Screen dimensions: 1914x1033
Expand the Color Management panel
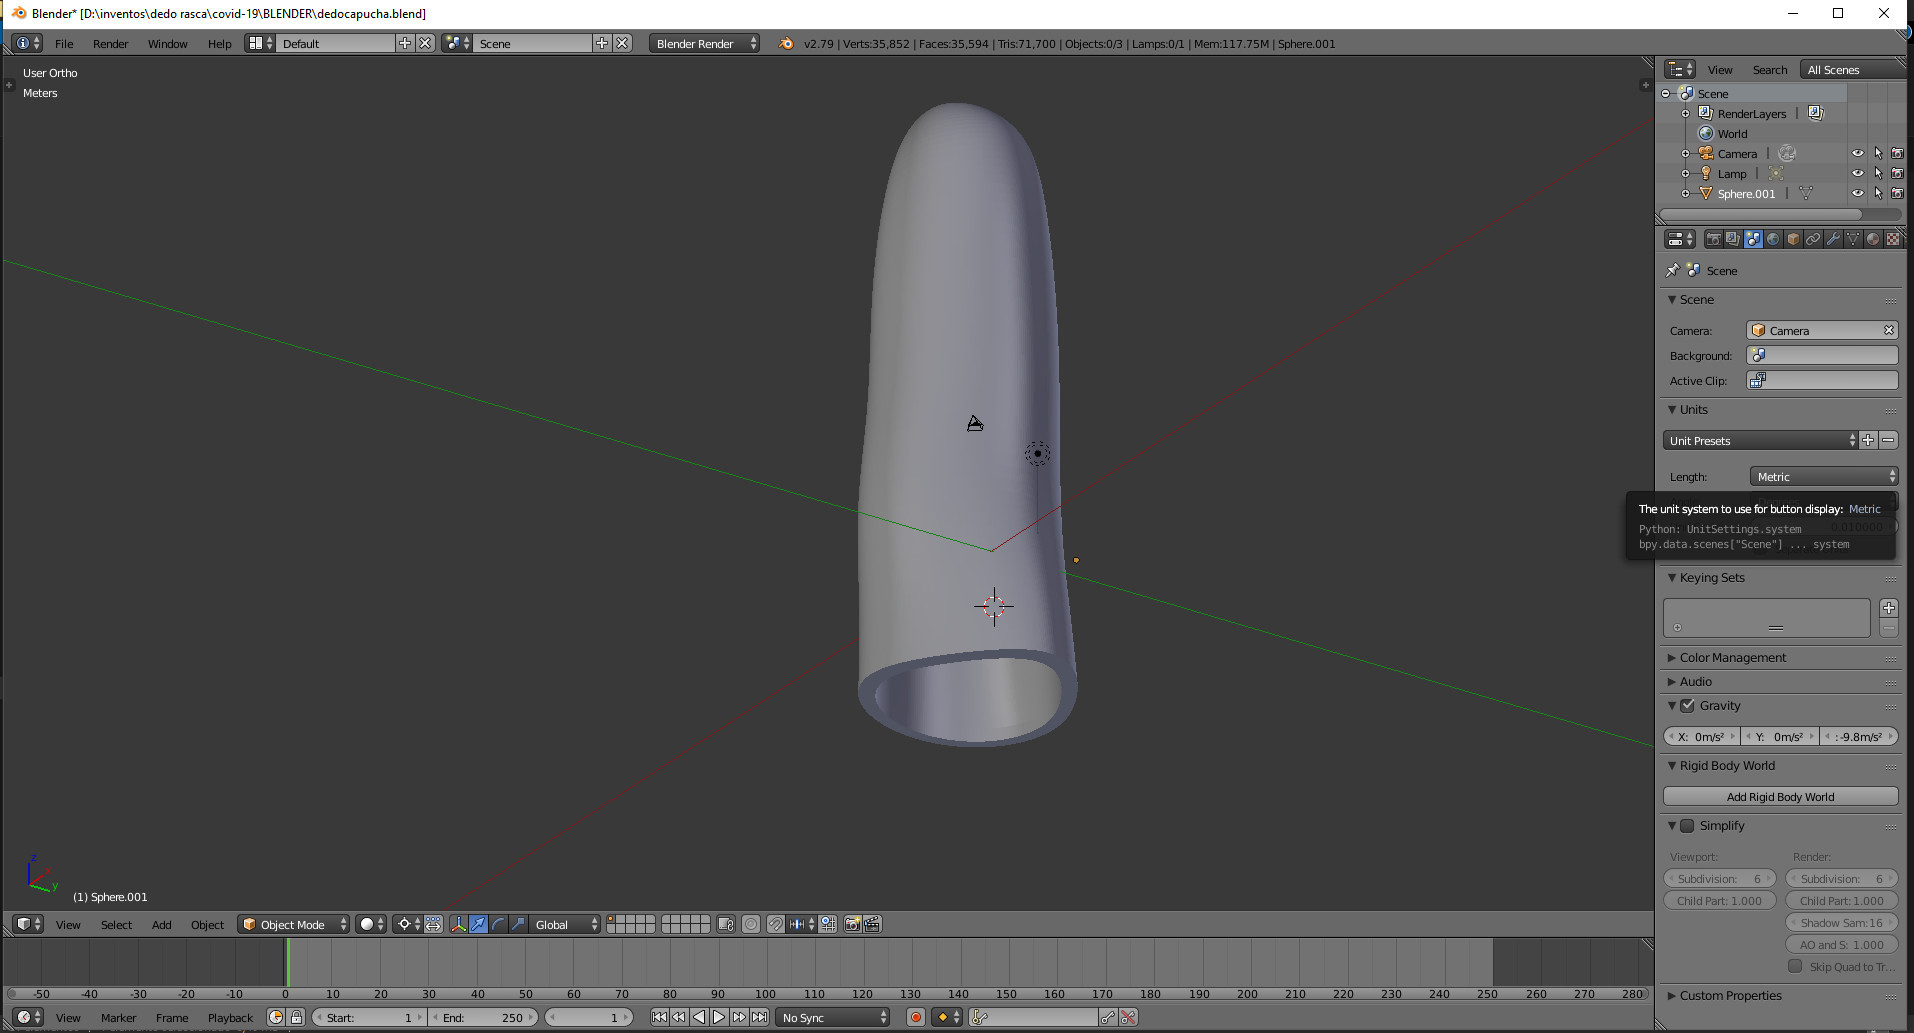pyautogui.click(x=1732, y=657)
